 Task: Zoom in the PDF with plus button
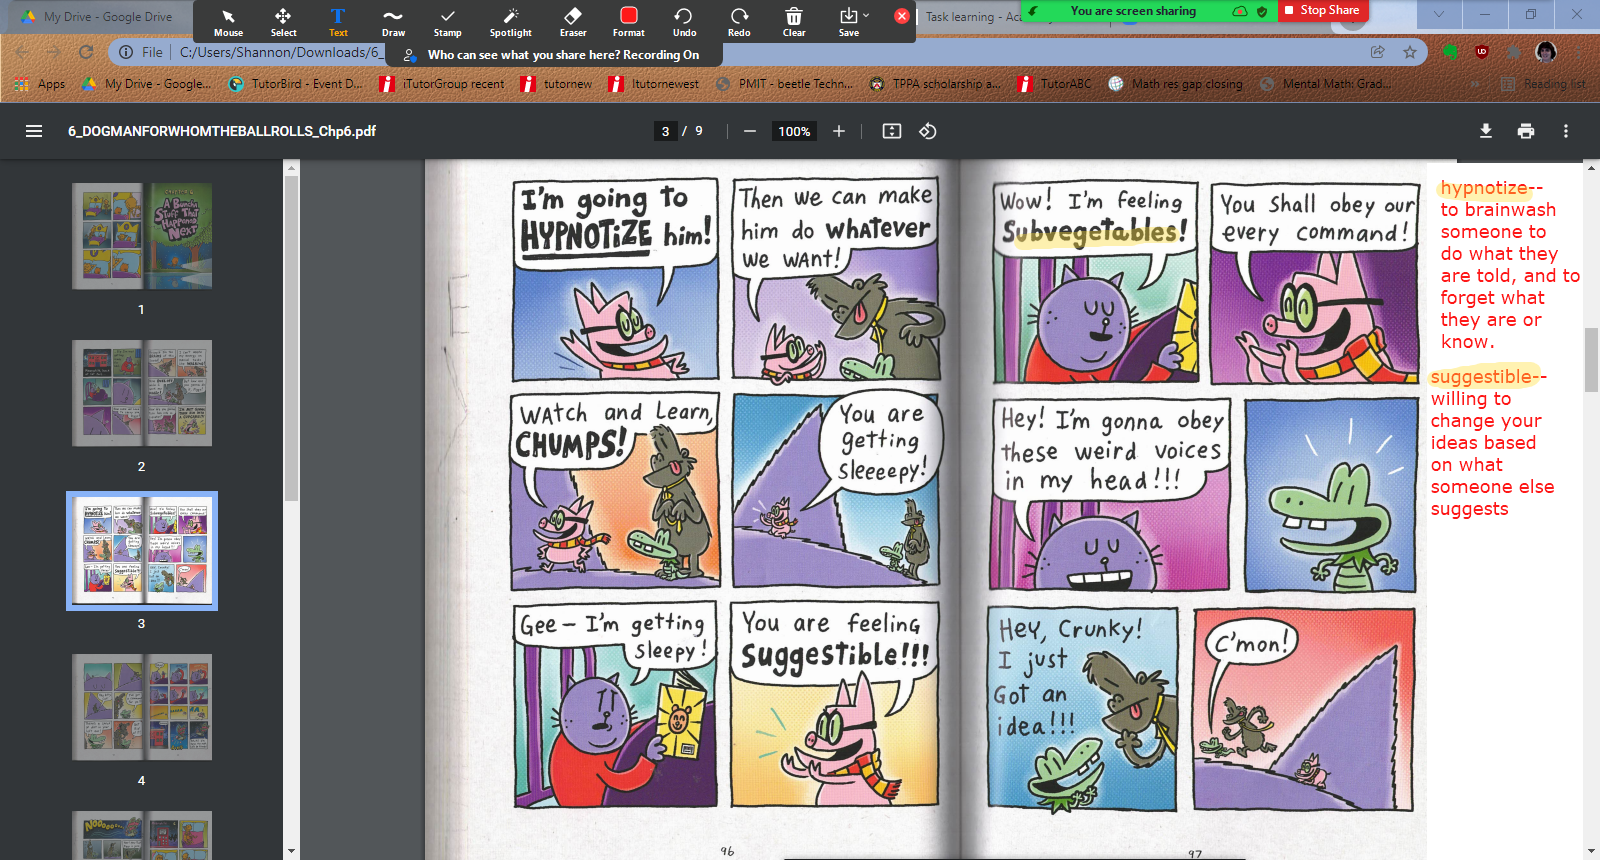coord(839,131)
